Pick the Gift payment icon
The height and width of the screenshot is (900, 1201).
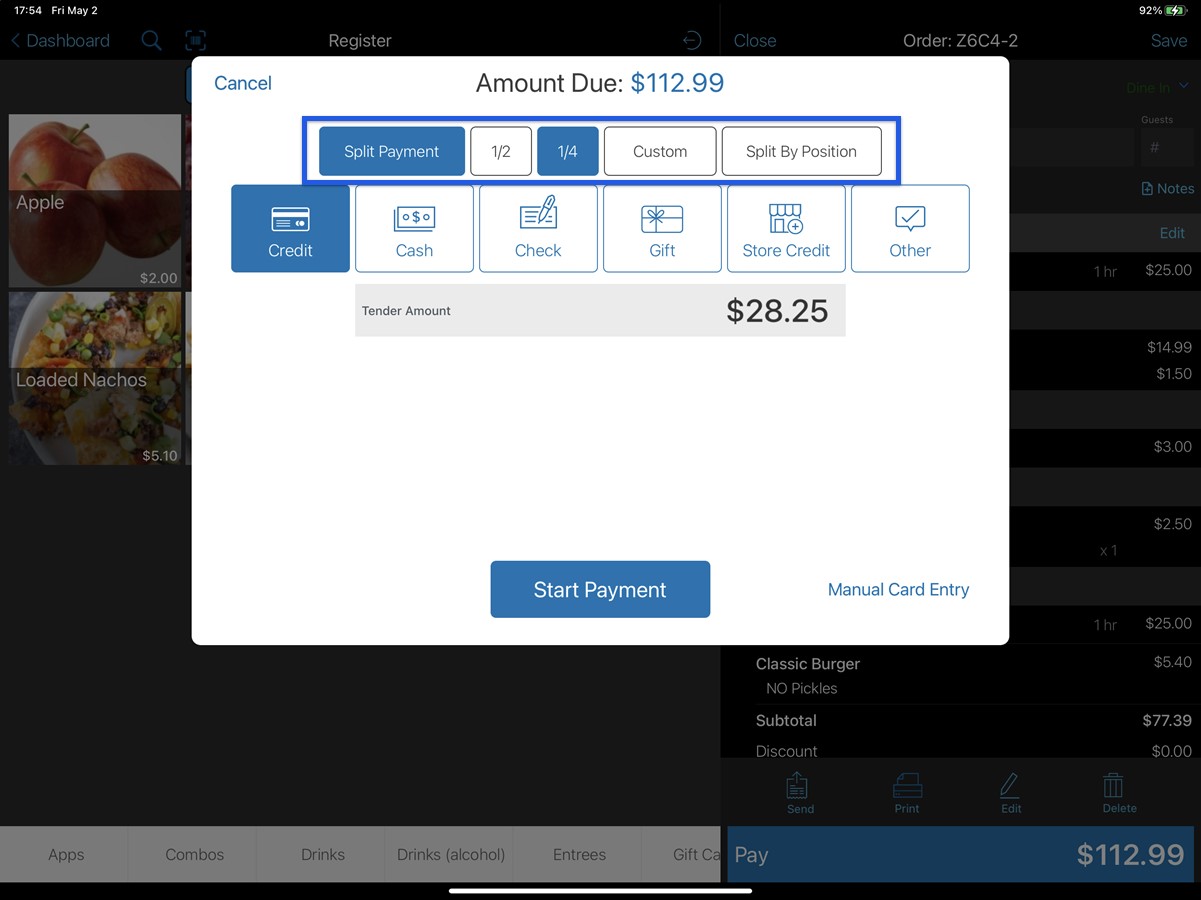(x=662, y=228)
